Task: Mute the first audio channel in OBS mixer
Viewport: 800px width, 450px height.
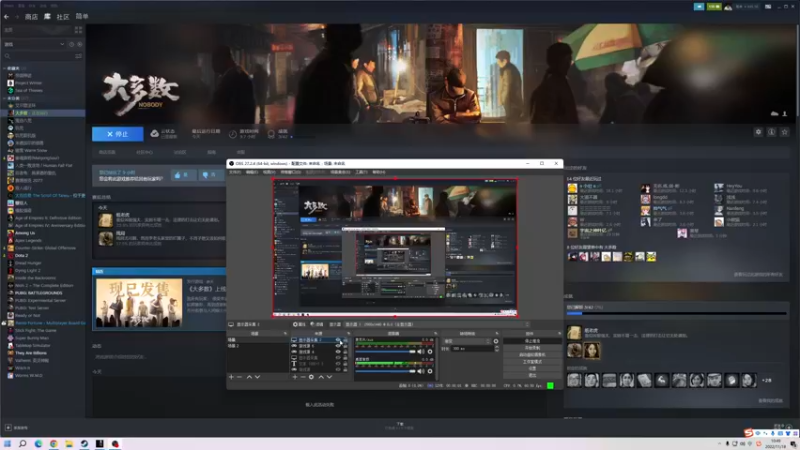Action: coord(421,352)
